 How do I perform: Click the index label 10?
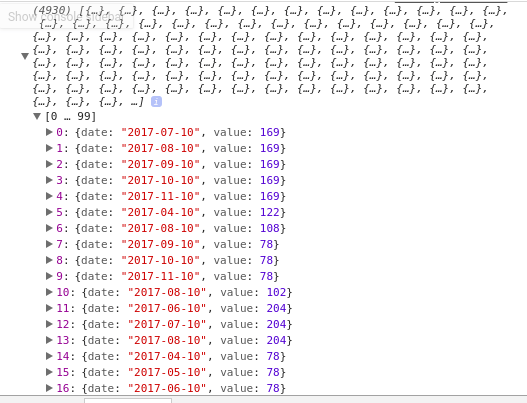(63, 292)
